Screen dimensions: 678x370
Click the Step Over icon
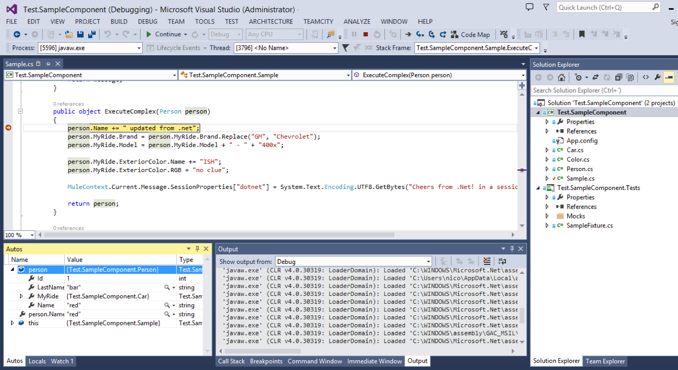[x=432, y=34]
